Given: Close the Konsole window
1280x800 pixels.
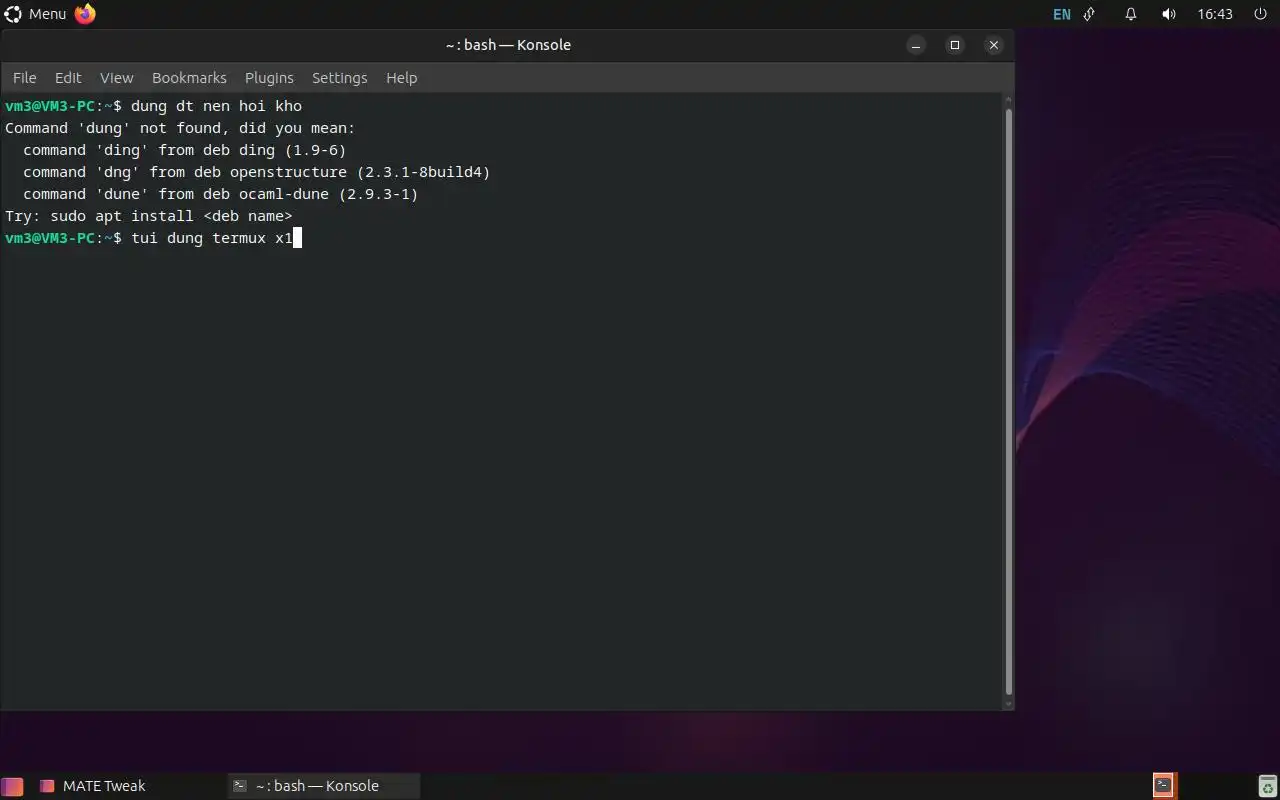Looking at the screenshot, I should click(993, 45).
